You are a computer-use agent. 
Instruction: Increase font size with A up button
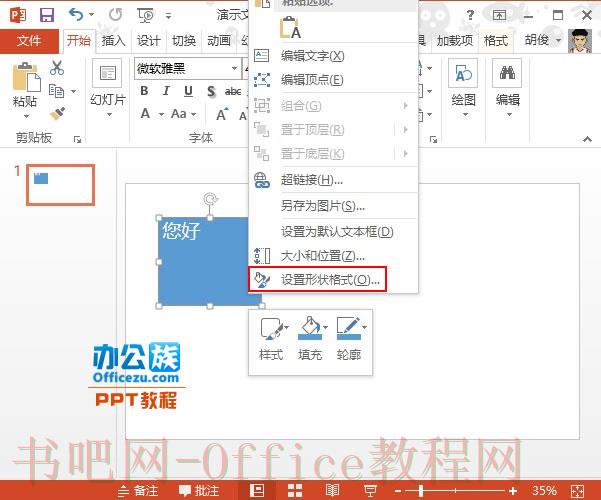(x=222, y=114)
